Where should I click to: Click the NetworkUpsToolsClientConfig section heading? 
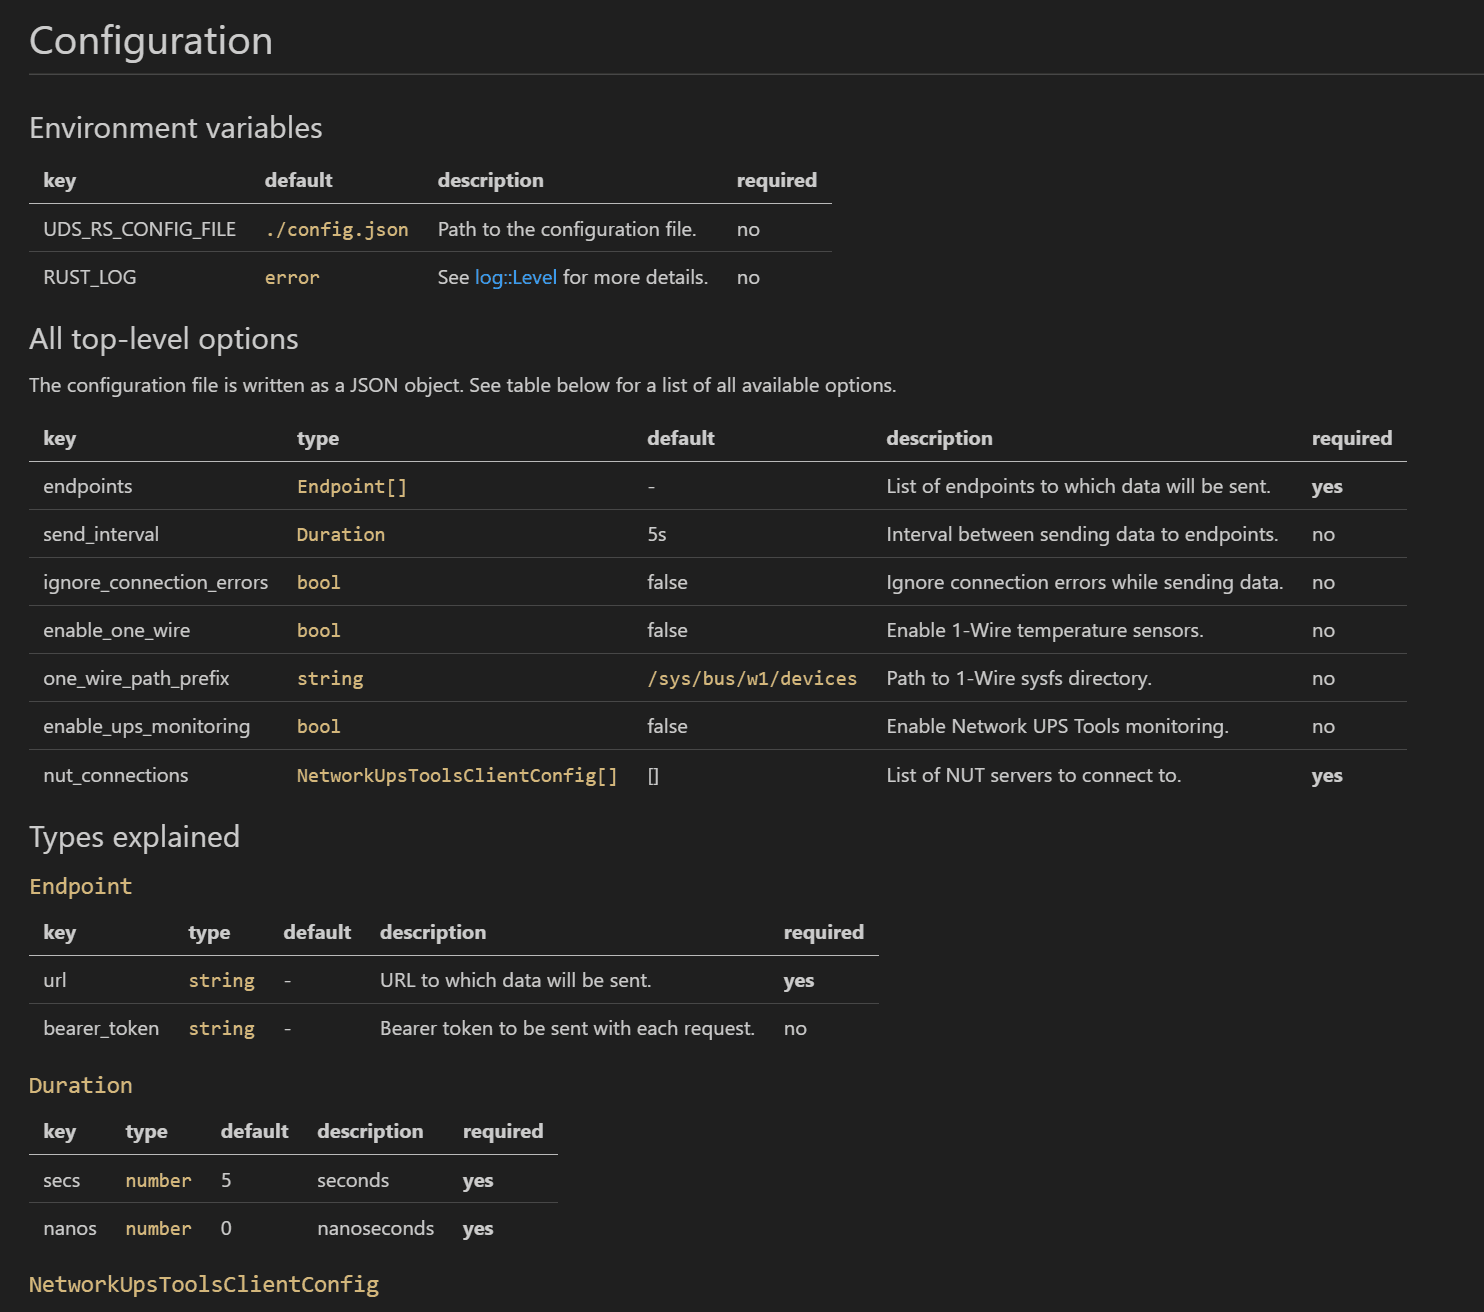[204, 1284]
